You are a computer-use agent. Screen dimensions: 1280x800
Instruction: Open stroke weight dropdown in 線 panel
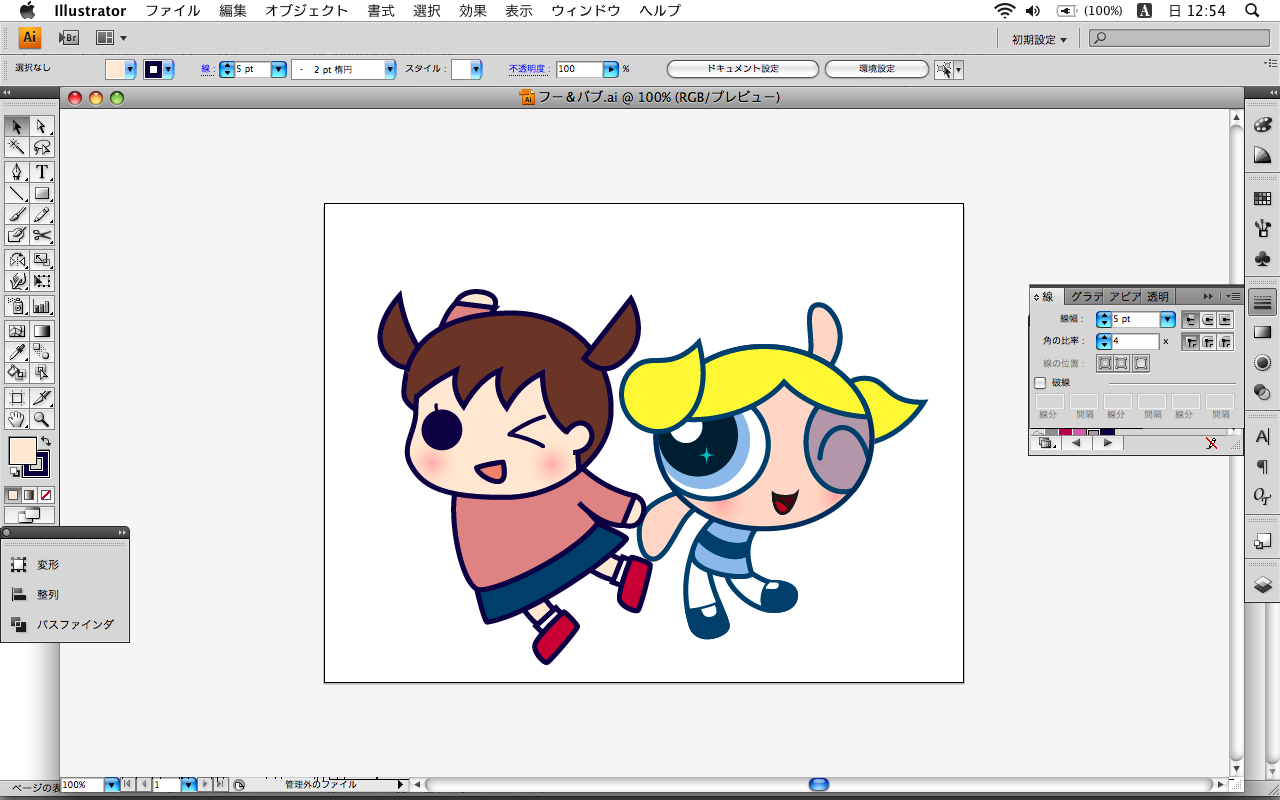(1167, 320)
